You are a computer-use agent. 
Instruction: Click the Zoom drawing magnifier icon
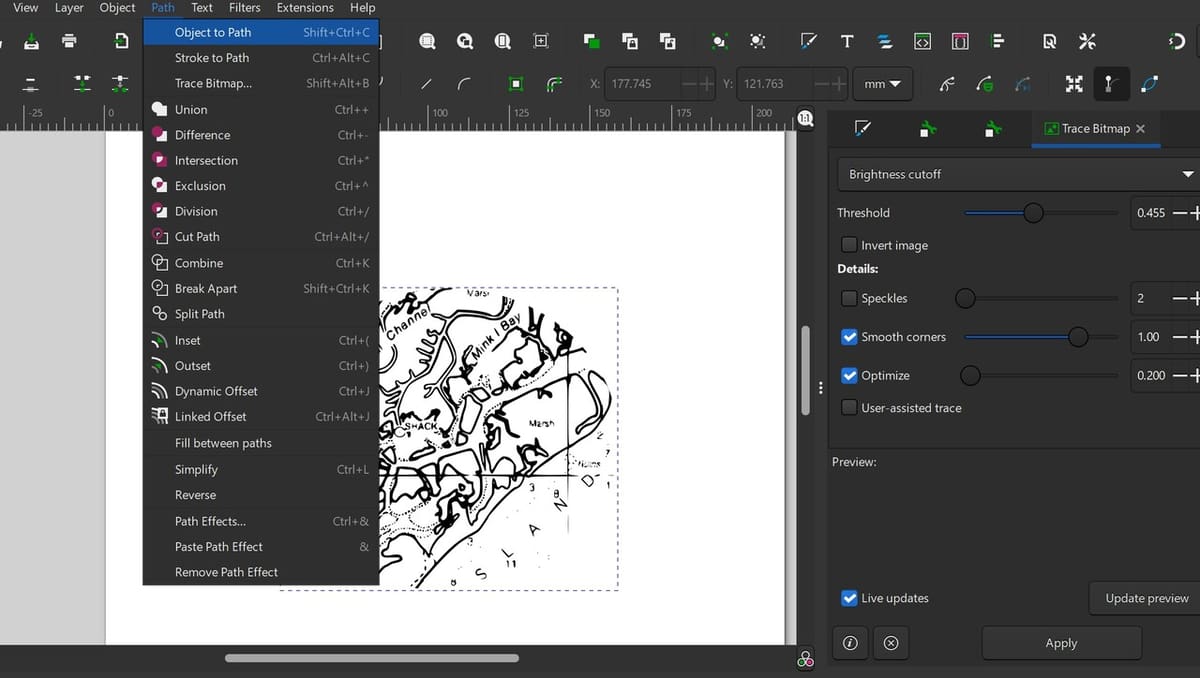pos(465,41)
